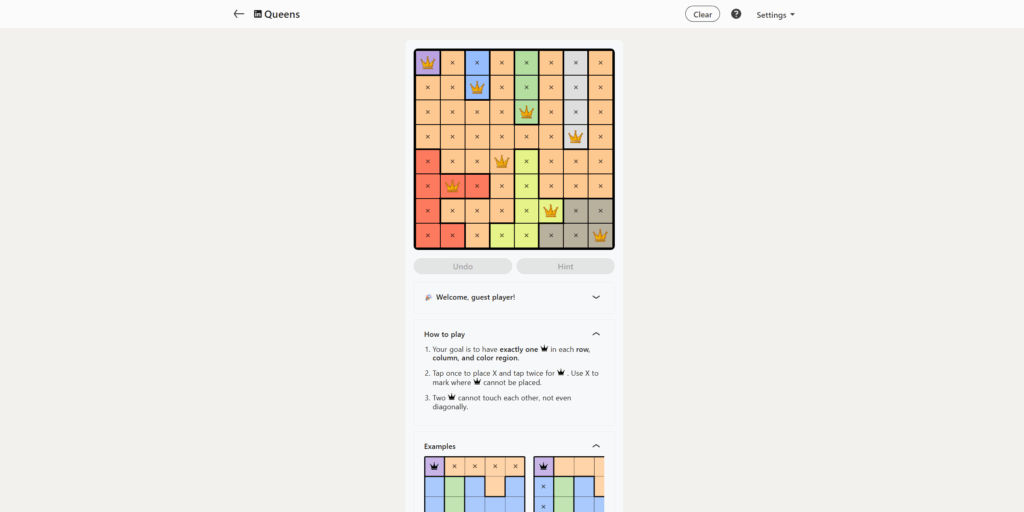This screenshot has height=512, width=1024.
Task: Click the Undo button
Action: [463, 266]
